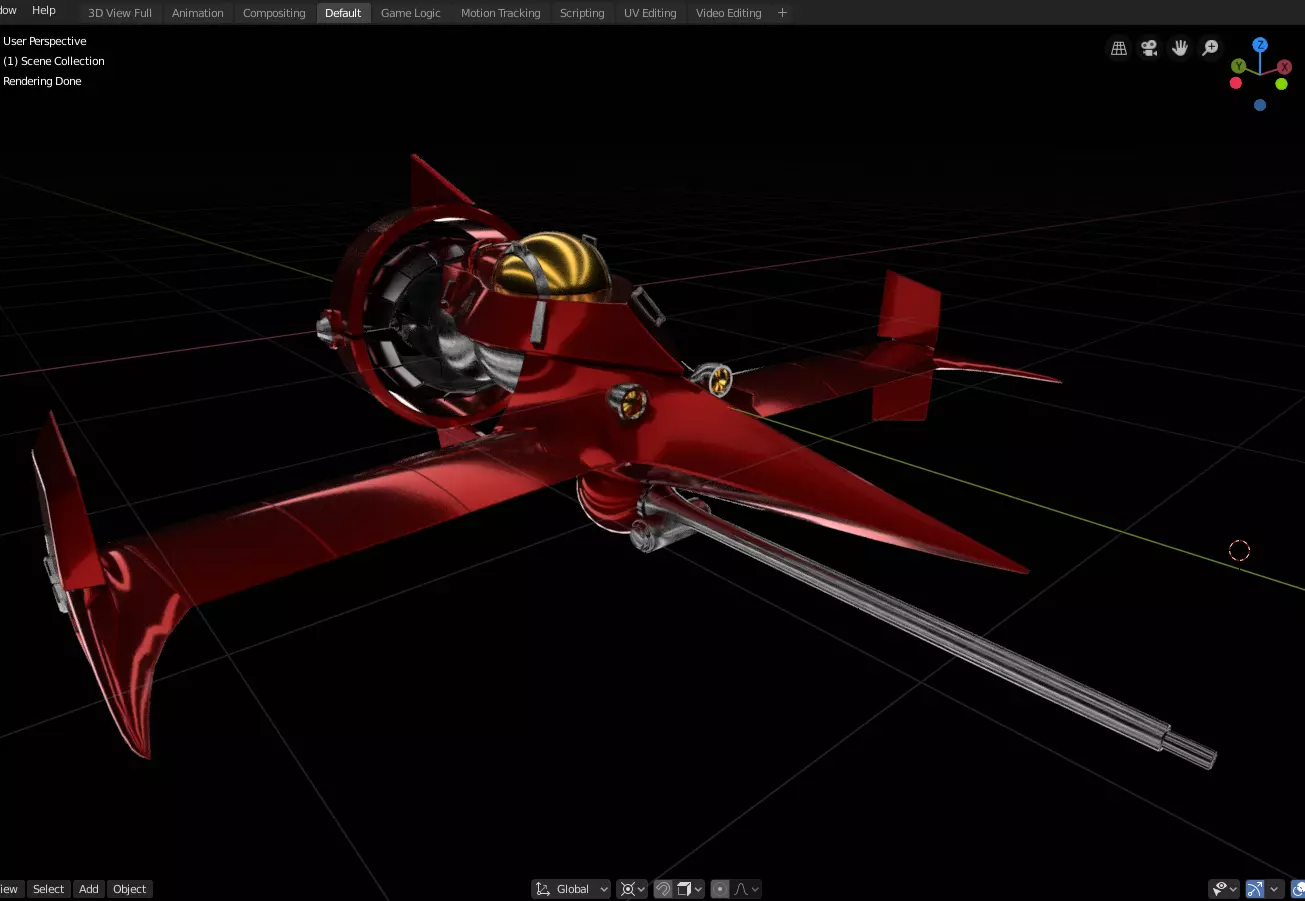Align view to X axis on gizmo

coord(1285,66)
